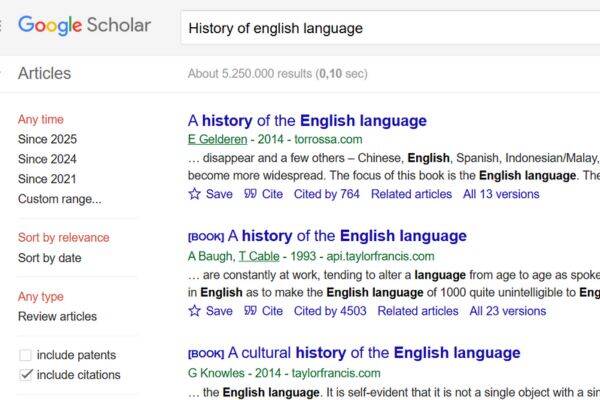600x400 pixels.
Task: Enable the include patents checkbox
Action: (25, 355)
